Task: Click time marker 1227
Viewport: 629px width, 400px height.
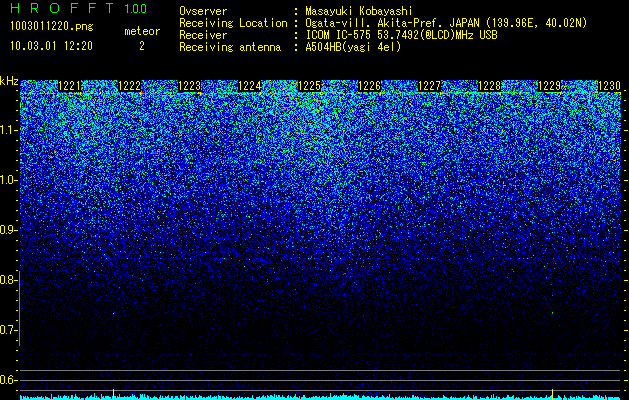Action: 429,86
